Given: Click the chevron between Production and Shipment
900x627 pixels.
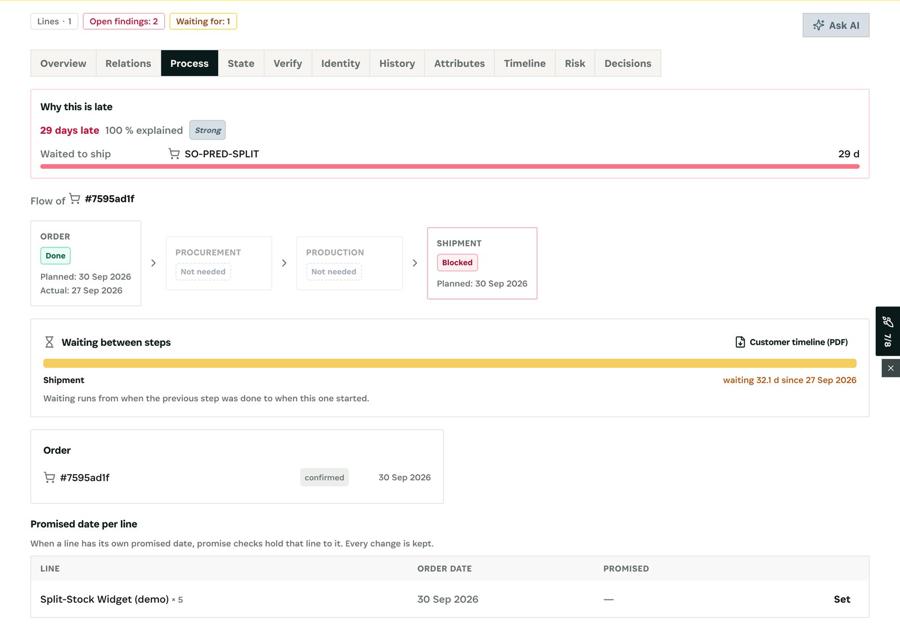Looking at the screenshot, I should coord(414,263).
